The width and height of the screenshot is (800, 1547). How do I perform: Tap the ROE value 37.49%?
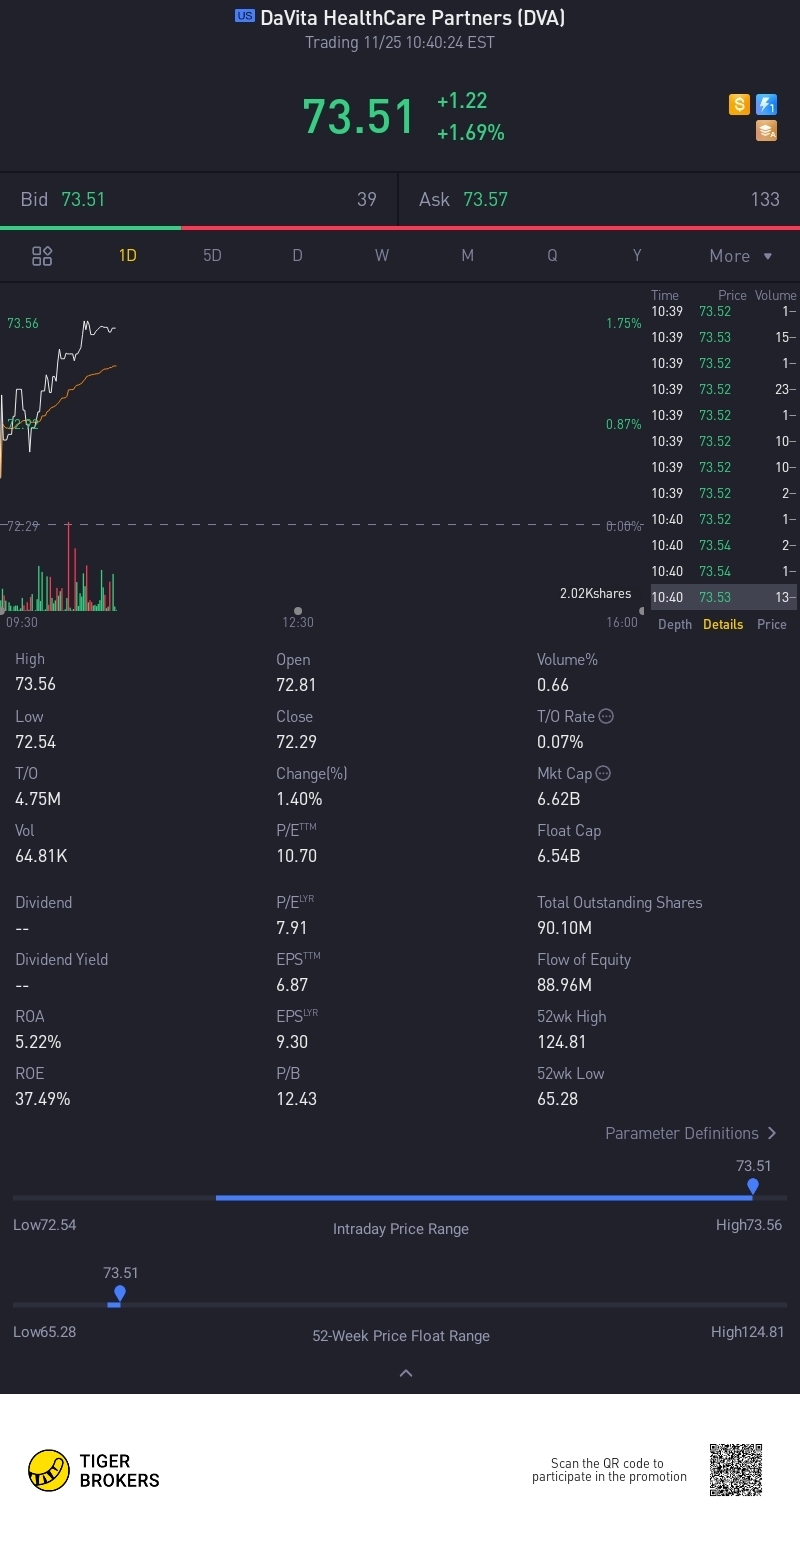tap(42, 1099)
